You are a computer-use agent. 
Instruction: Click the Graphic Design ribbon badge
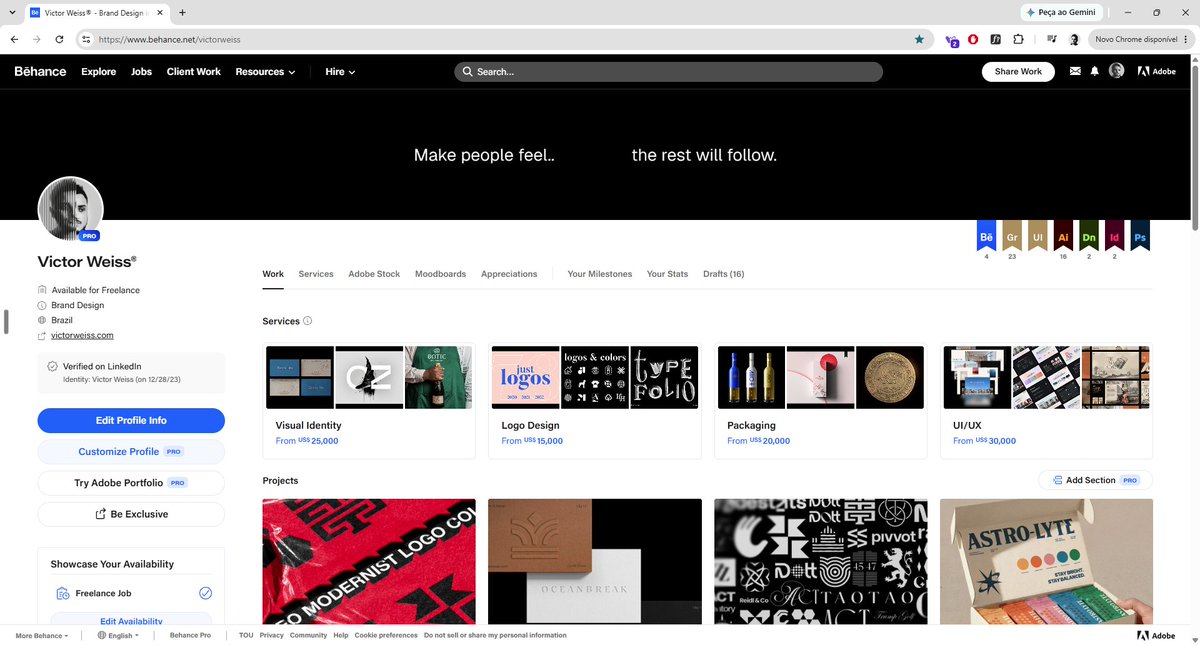pos(1012,235)
